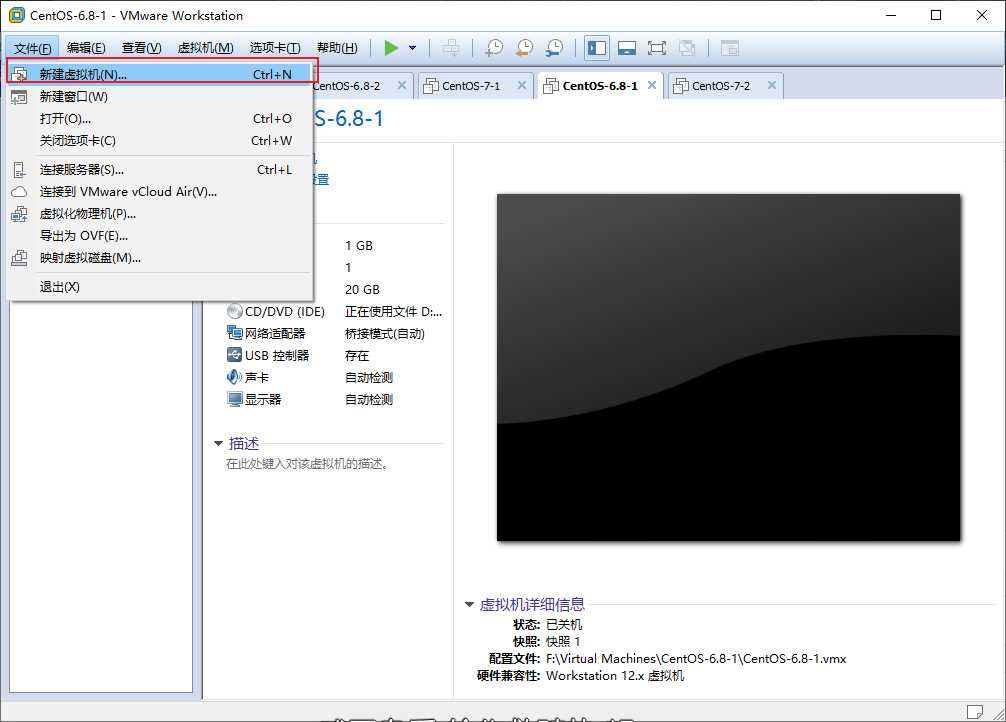
Task: Choose 连接服务器(S)... menu entry
Action: click(x=159, y=170)
